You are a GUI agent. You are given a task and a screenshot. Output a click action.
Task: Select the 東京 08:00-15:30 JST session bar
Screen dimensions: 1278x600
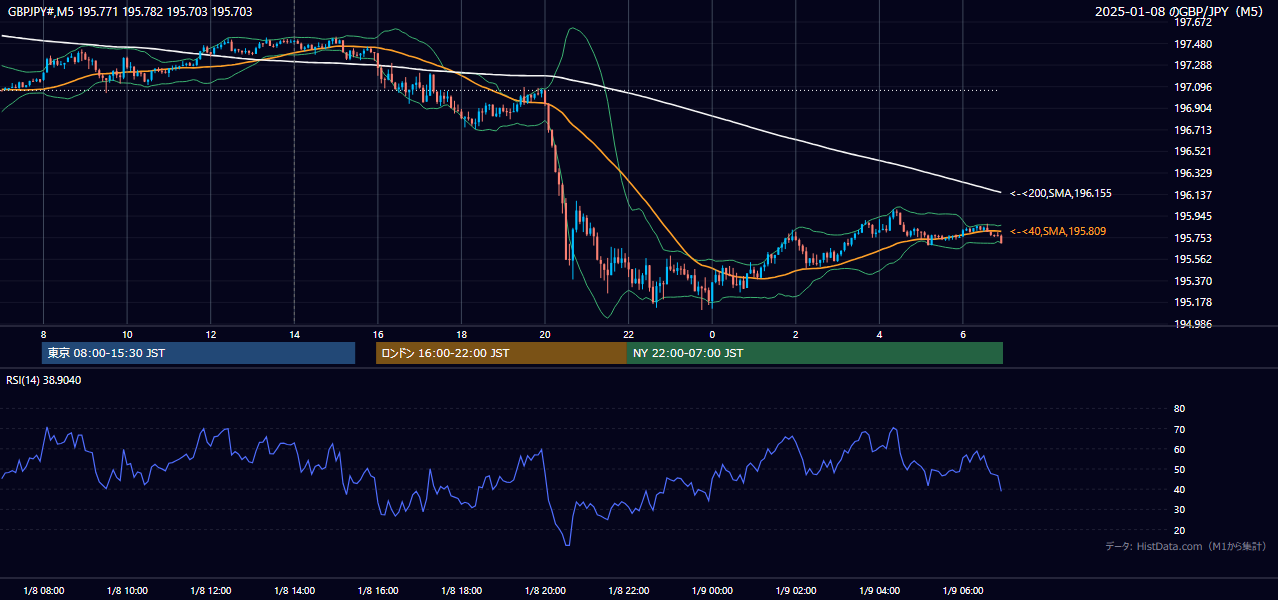[x=198, y=353]
